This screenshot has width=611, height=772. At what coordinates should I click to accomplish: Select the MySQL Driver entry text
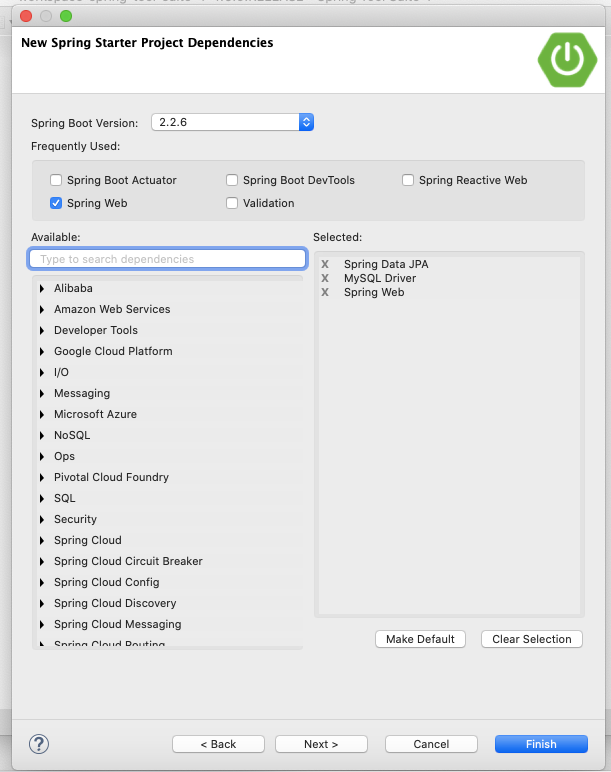(380, 278)
